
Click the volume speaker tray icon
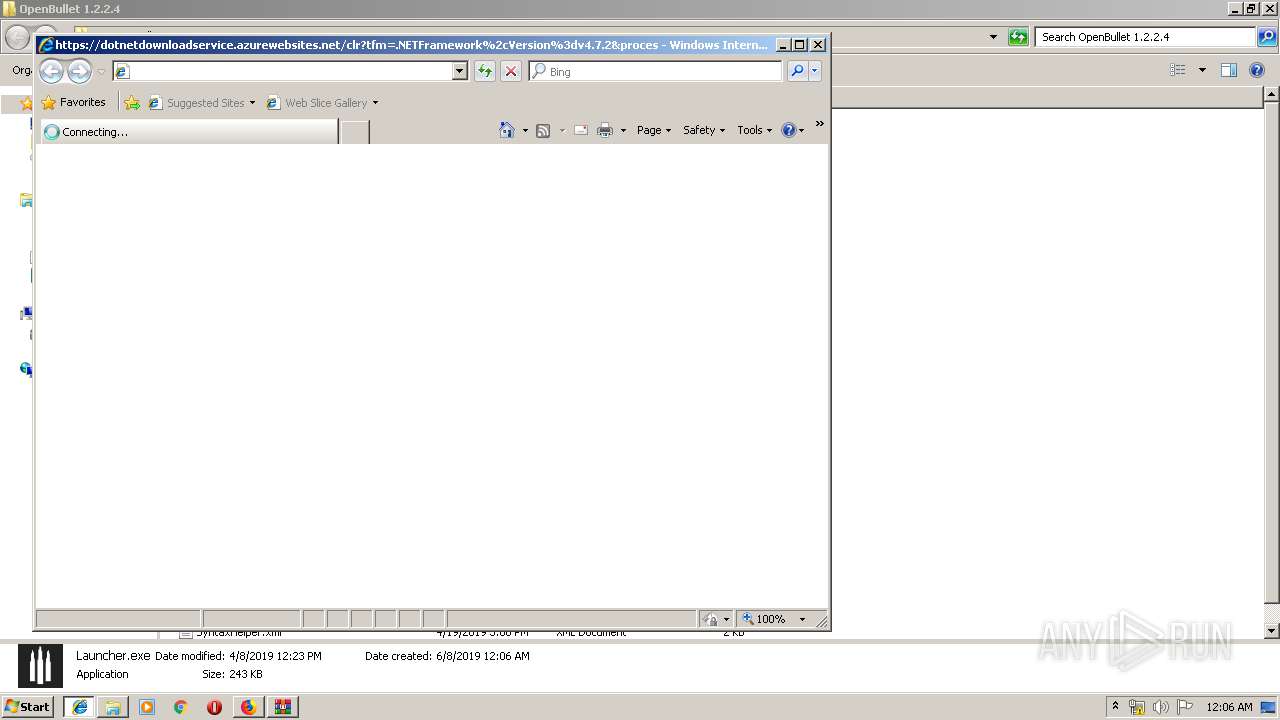(x=1161, y=707)
